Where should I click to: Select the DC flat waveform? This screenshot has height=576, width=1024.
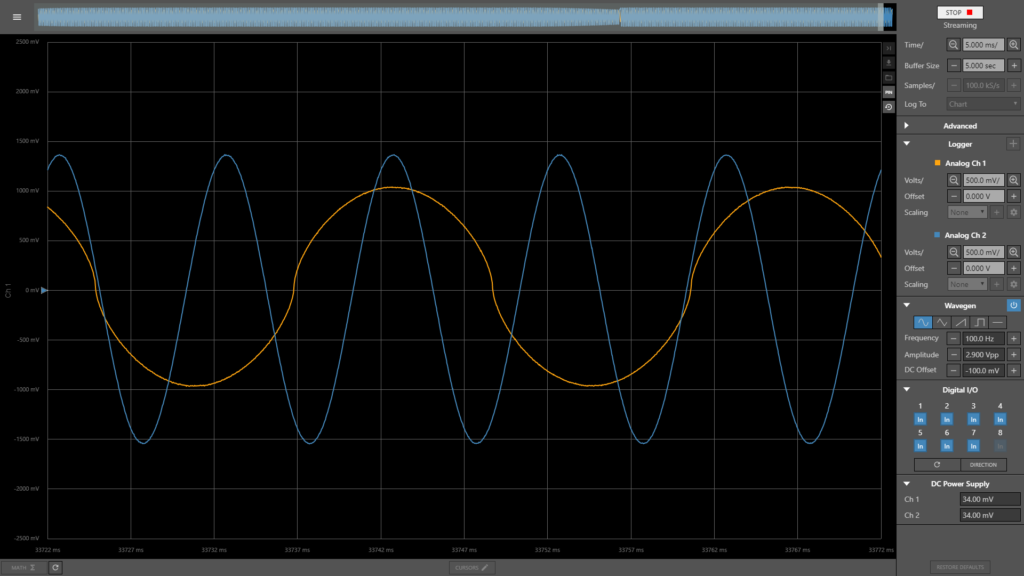click(x=997, y=322)
